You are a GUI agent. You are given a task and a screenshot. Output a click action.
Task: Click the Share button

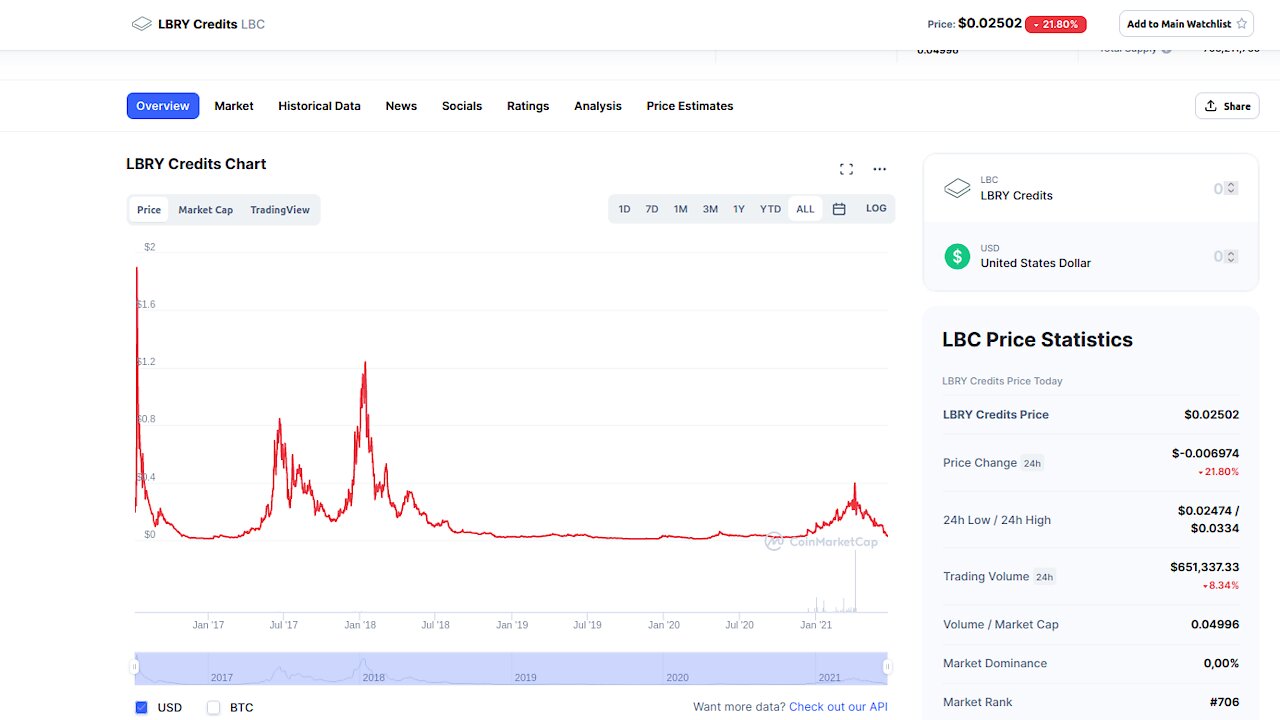(1227, 106)
